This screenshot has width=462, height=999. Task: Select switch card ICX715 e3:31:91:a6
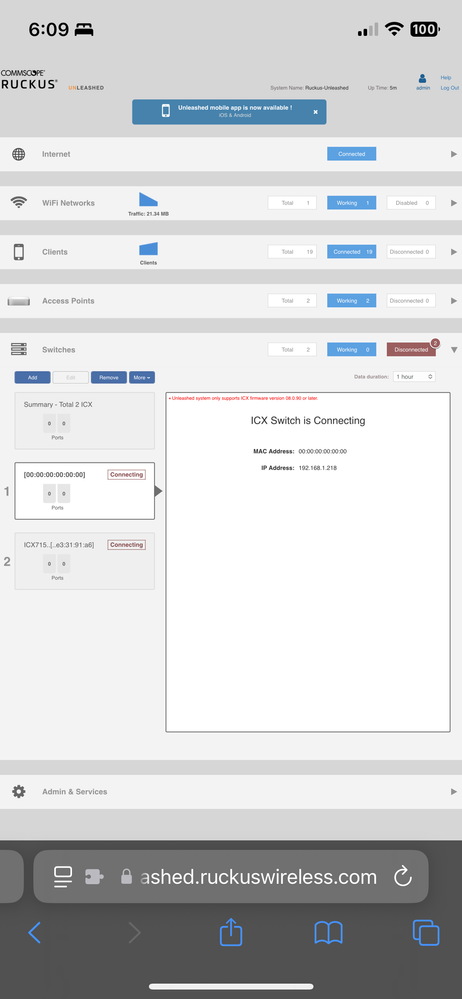(x=85, y=561)
